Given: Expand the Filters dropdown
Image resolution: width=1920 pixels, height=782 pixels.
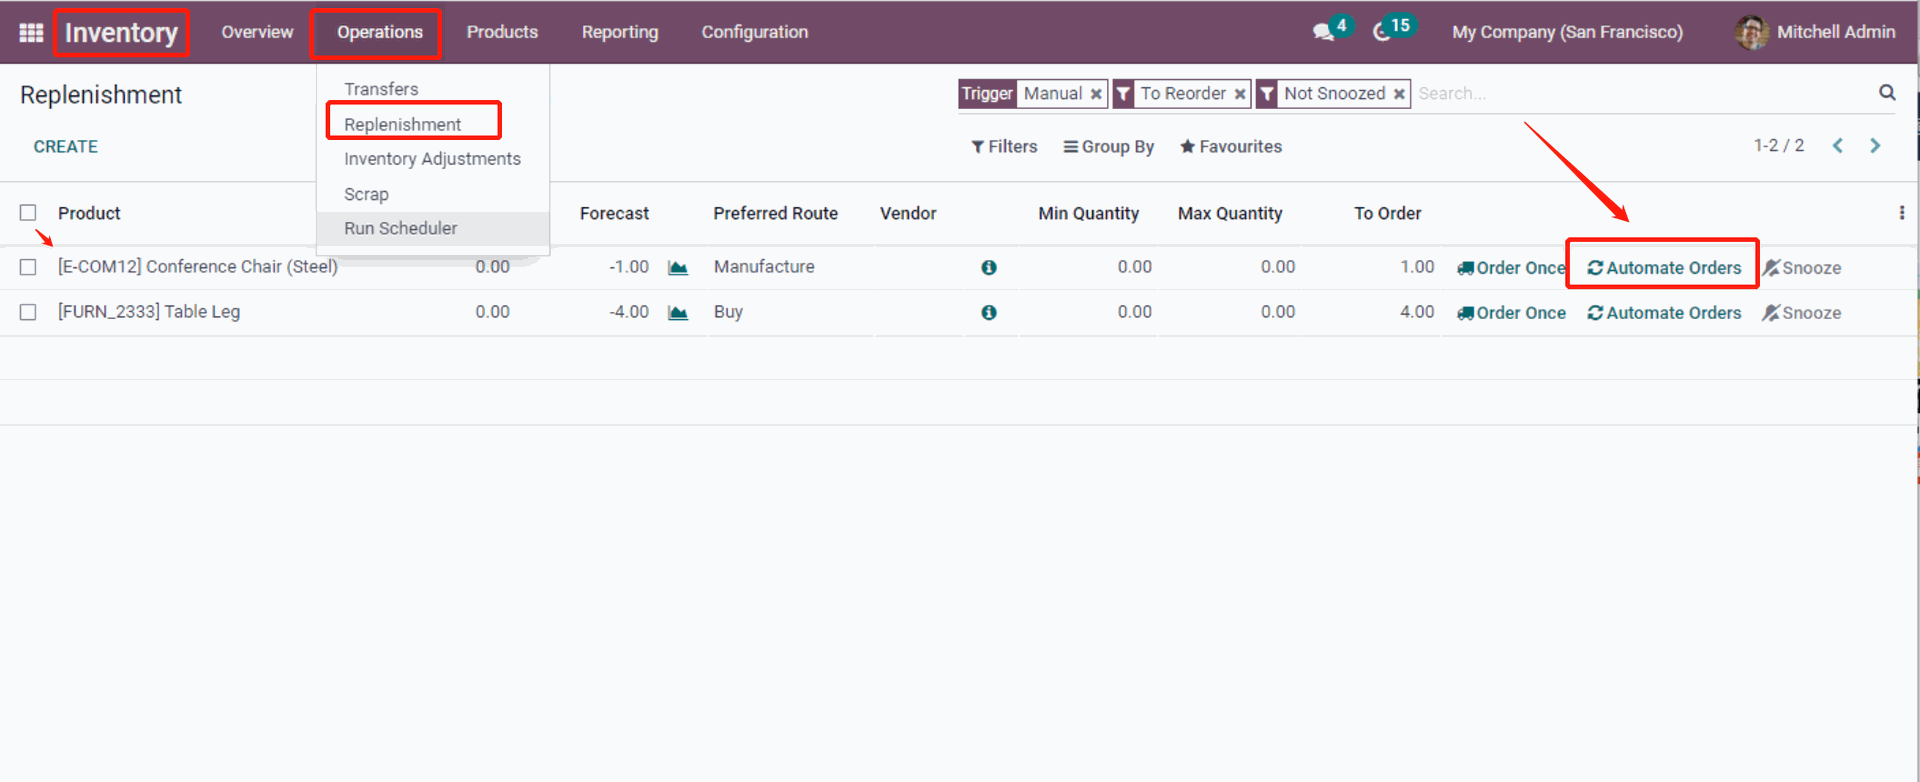Looking at the screenshot, I should (x=1004, y=147).
